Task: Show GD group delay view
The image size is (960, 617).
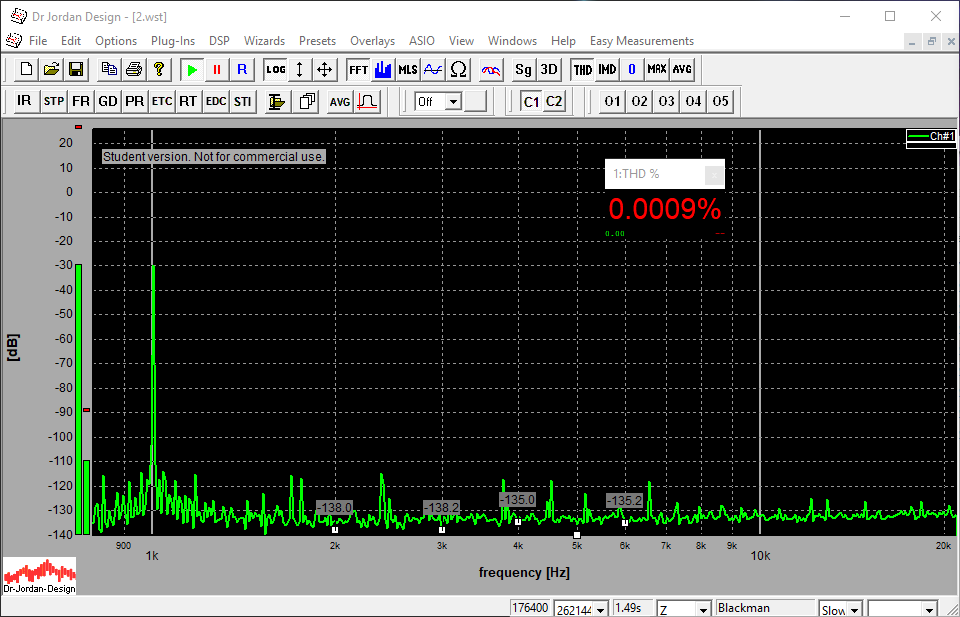Action: [108, 101]
